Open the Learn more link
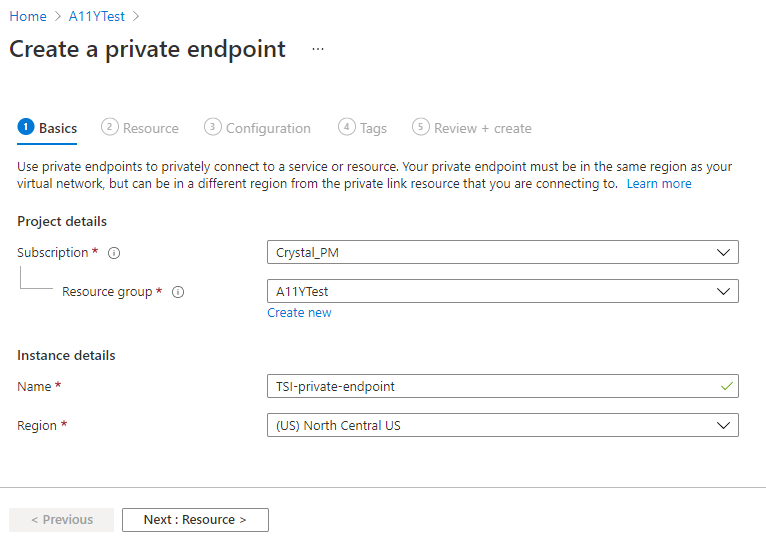 [658, 184]
